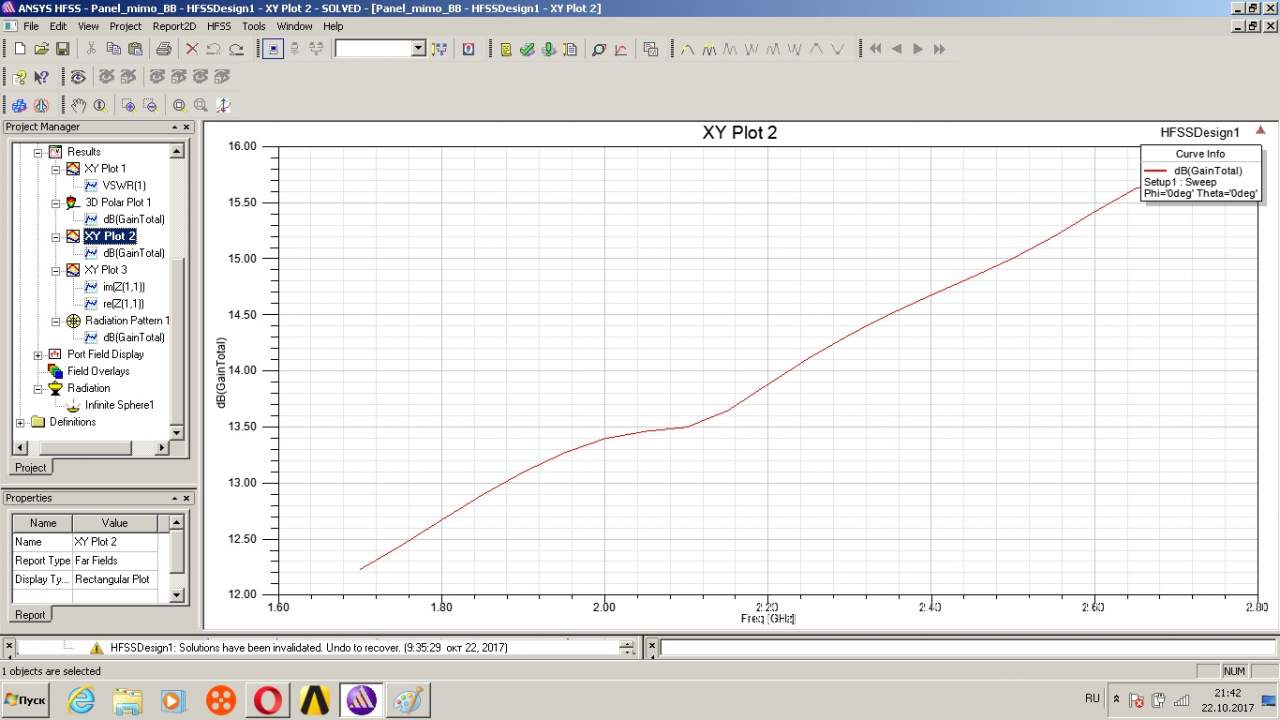Viewport: 1280px width, 720px height.
Task: Open the HFSS menu
Action: pos(218,26)
